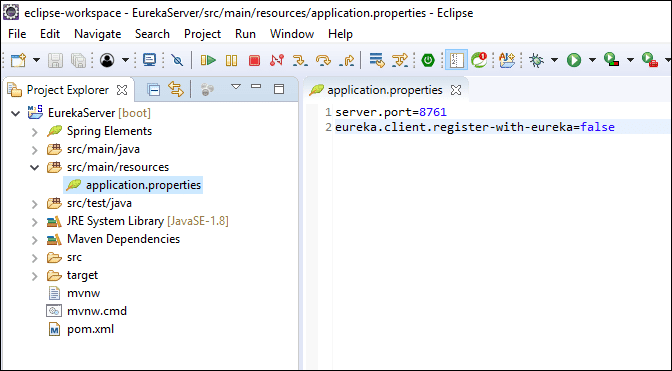Click green Spring Boot relaunch icon

[x=428, y=60]
